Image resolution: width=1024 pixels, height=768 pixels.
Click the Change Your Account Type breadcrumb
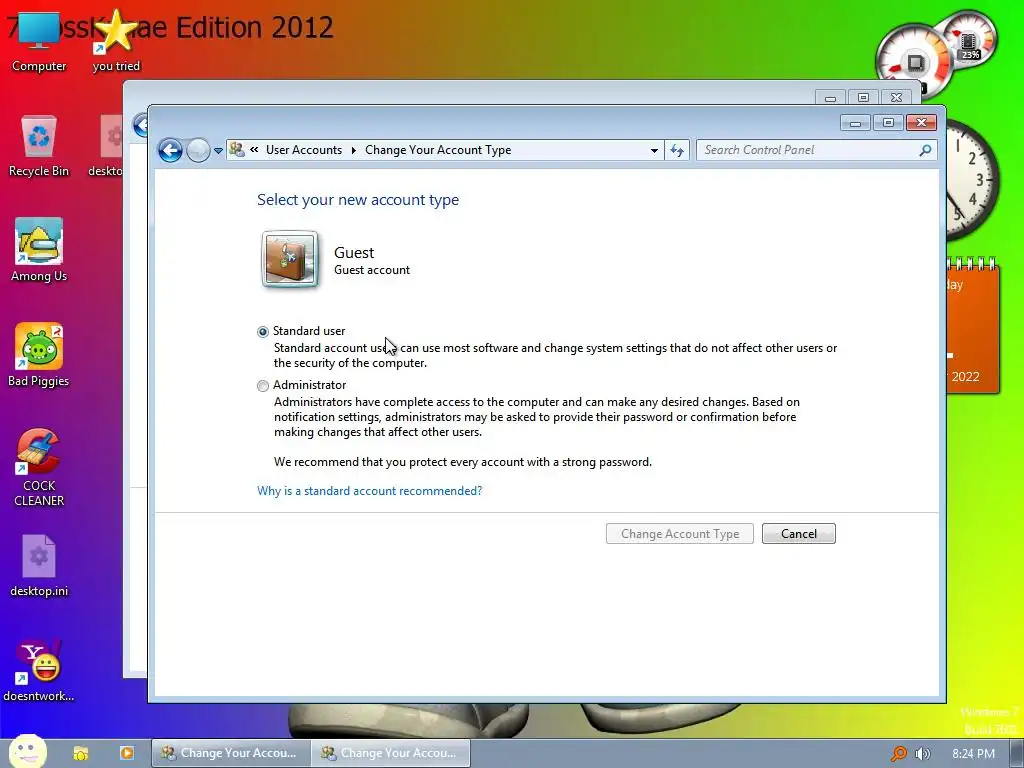pos(438,150)
